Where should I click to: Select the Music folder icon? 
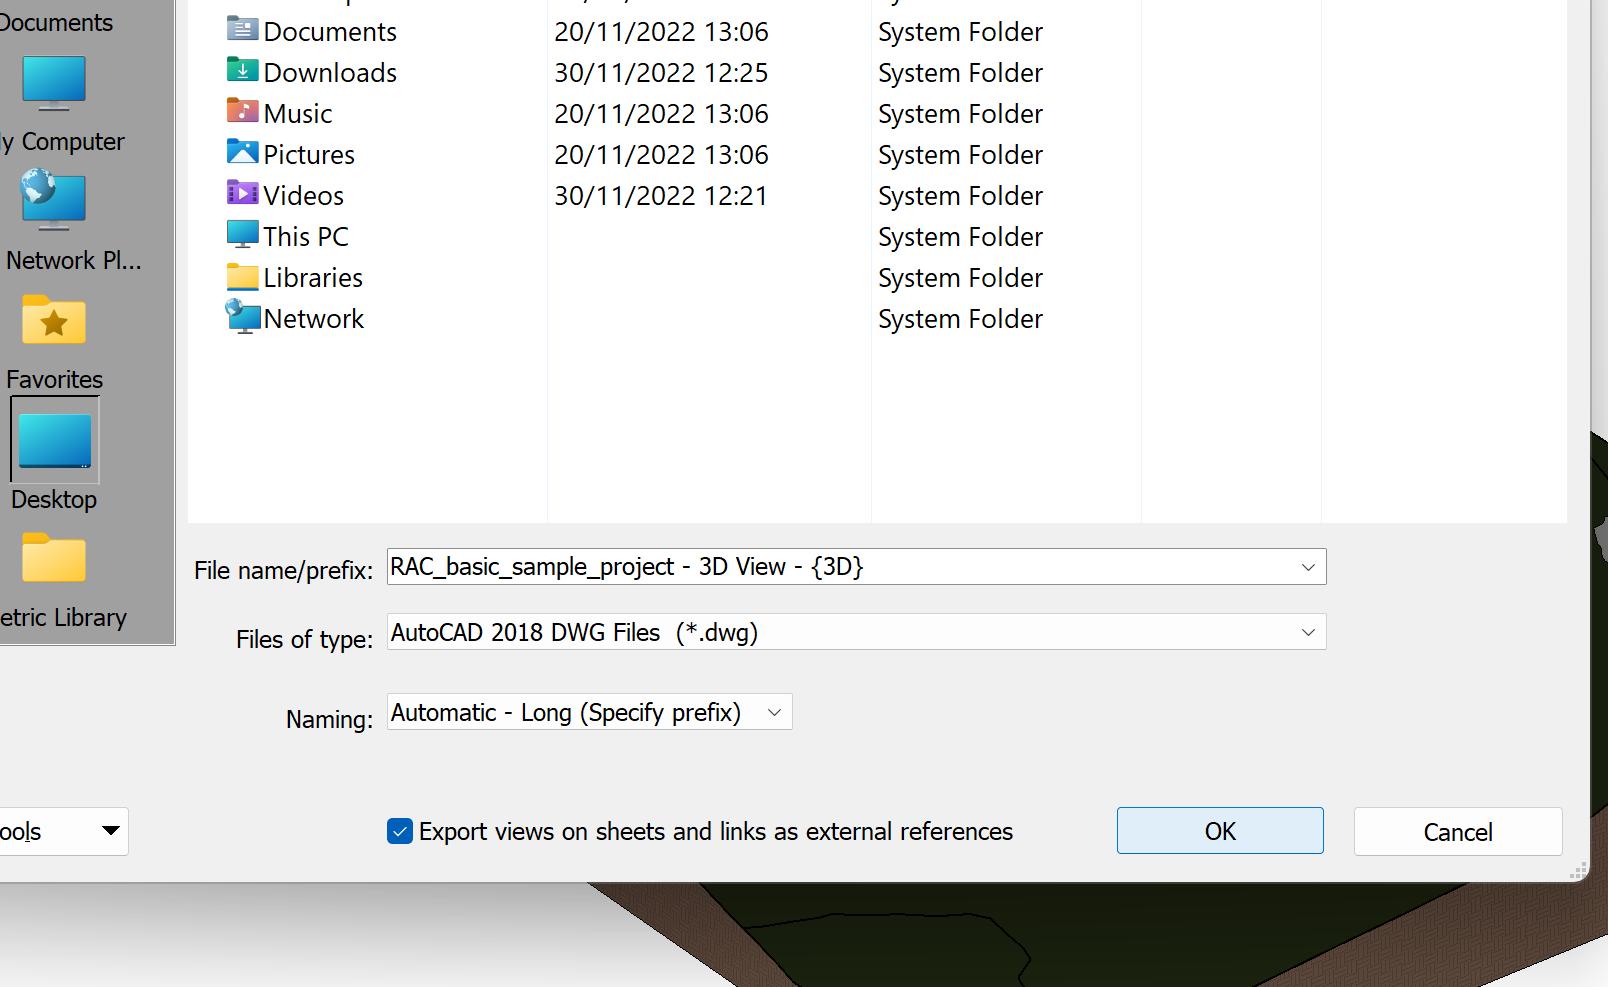tap(242, 111)
